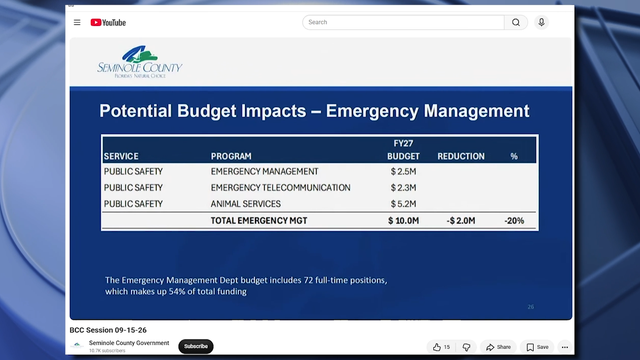Like the video with thumbs up
This screenshot has width=640, height=360.
(x=441, y=347)
